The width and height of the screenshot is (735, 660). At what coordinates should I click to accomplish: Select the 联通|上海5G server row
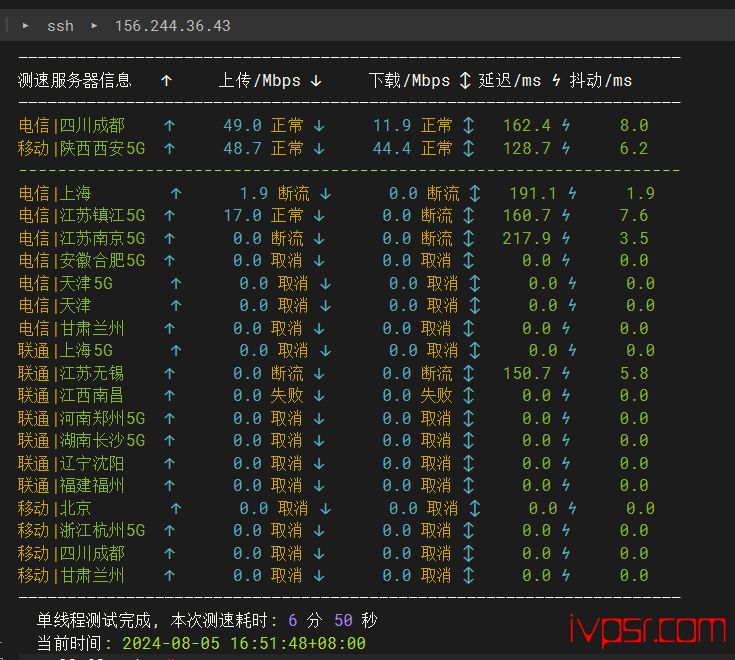[x=337, y=351]
